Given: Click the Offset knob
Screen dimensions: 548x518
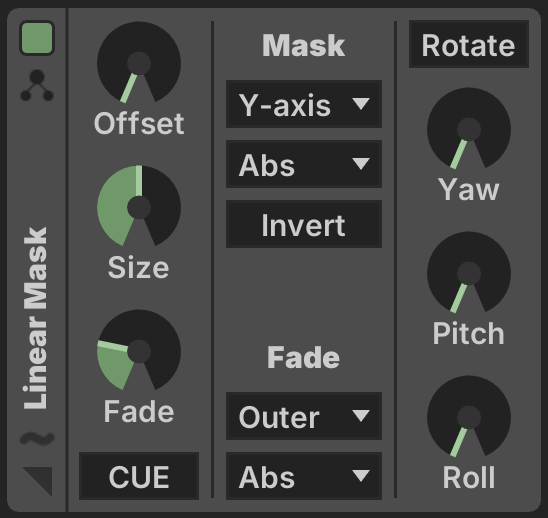Looking at the screenshot, I should 139,63.
